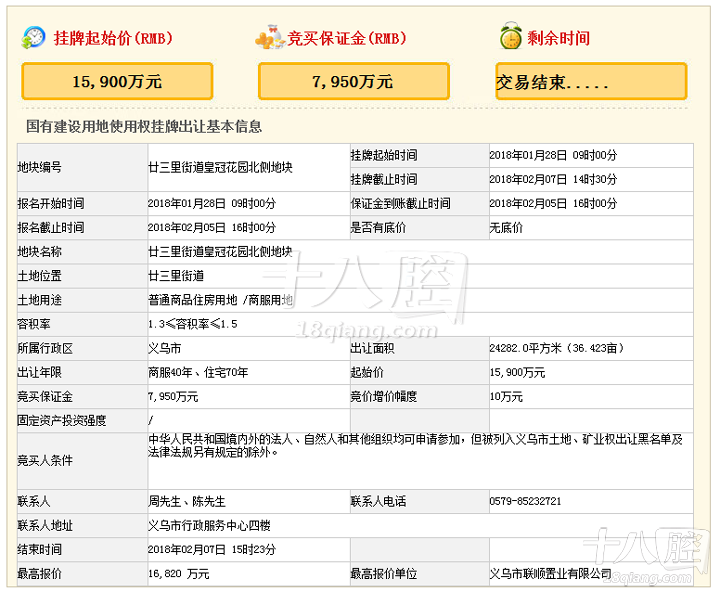This screenshot has width=720, height=592.
Task: Click the coins icon beside 竞买保证金
Action: [270, 38]
